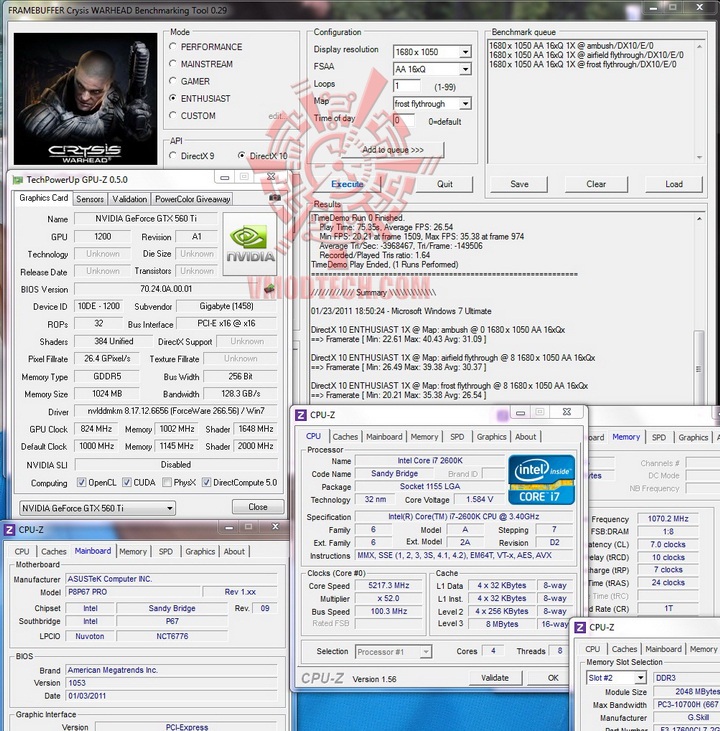Screen dimensions: 720x731
Task: Select the PERFORMANCE mode radio button
Action: [173, 47]
